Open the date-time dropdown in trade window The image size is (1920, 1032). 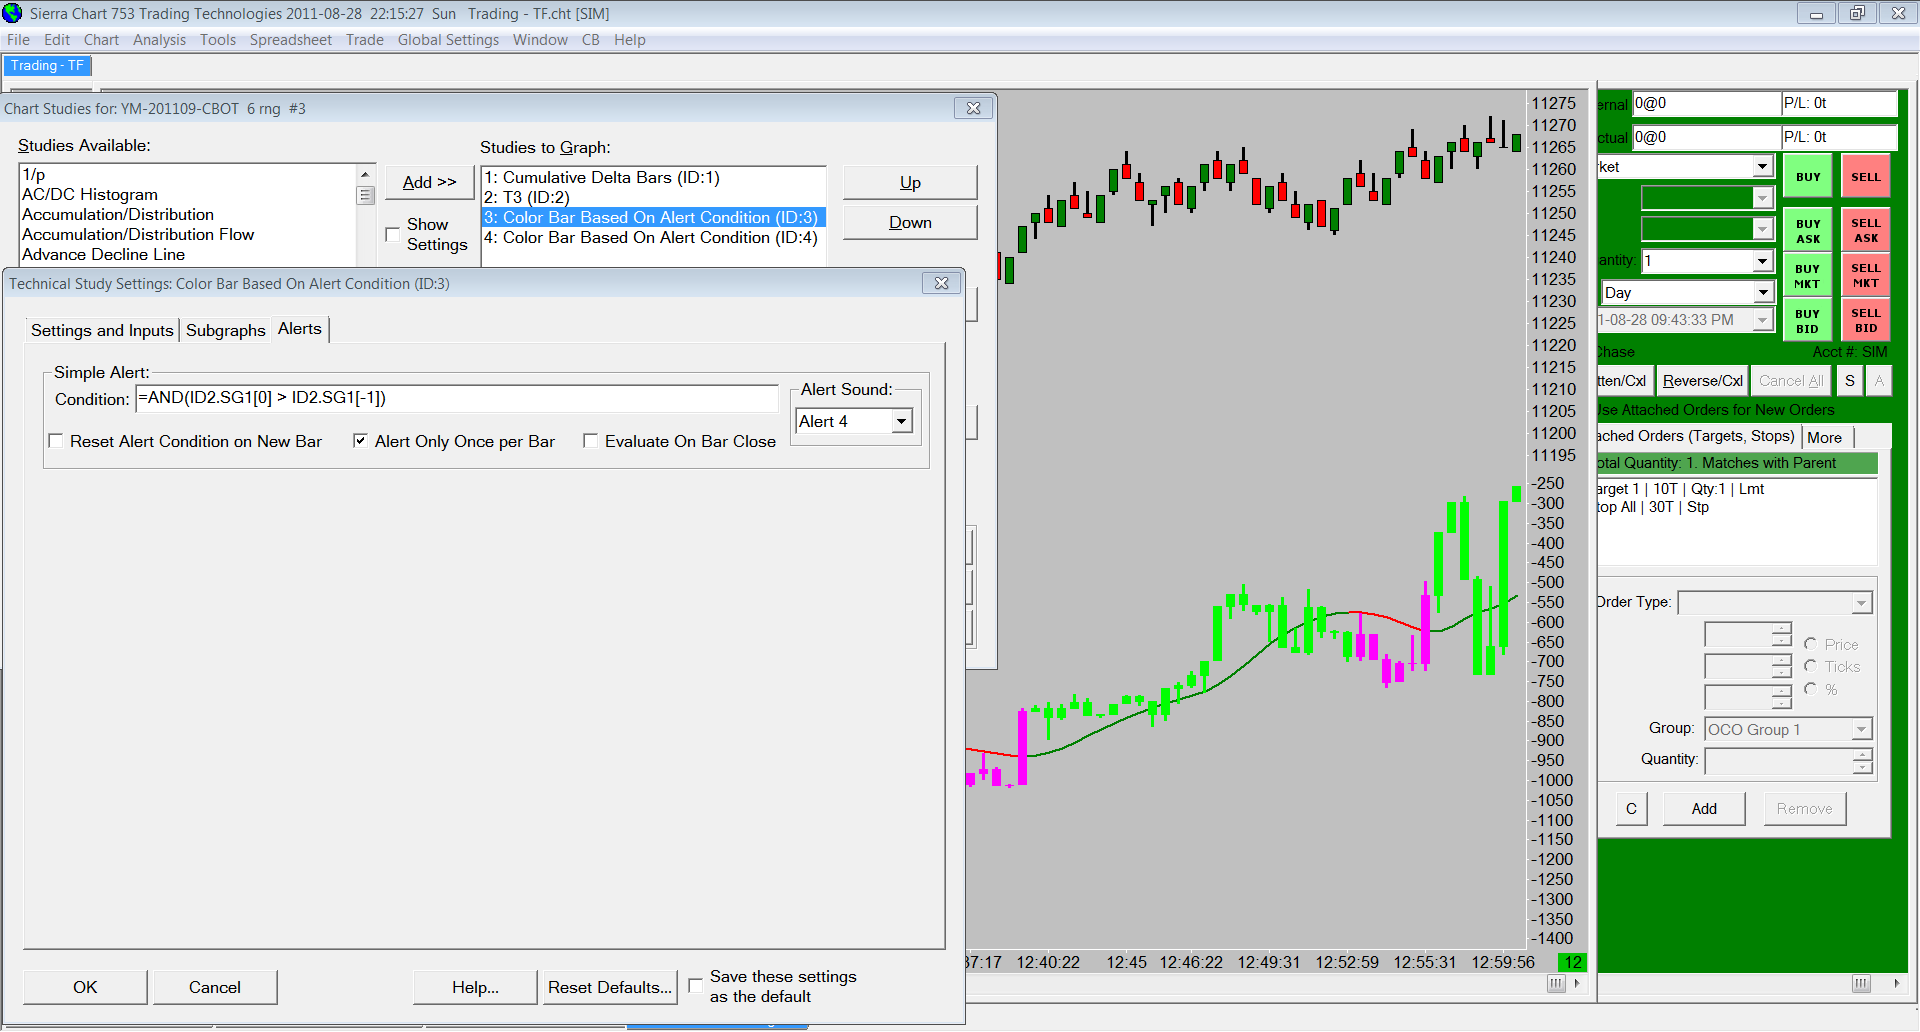(1762, 320)
